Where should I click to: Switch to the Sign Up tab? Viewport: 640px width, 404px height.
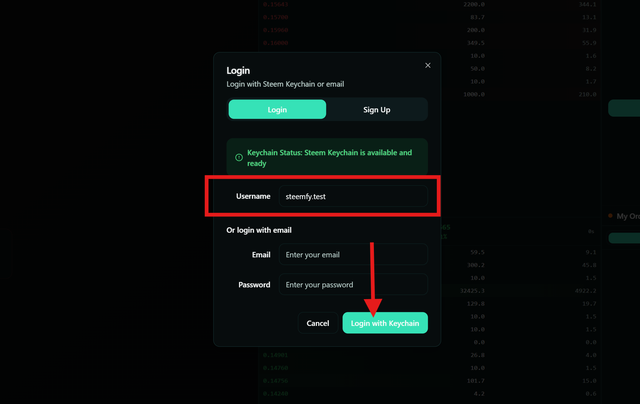[377, 109]
